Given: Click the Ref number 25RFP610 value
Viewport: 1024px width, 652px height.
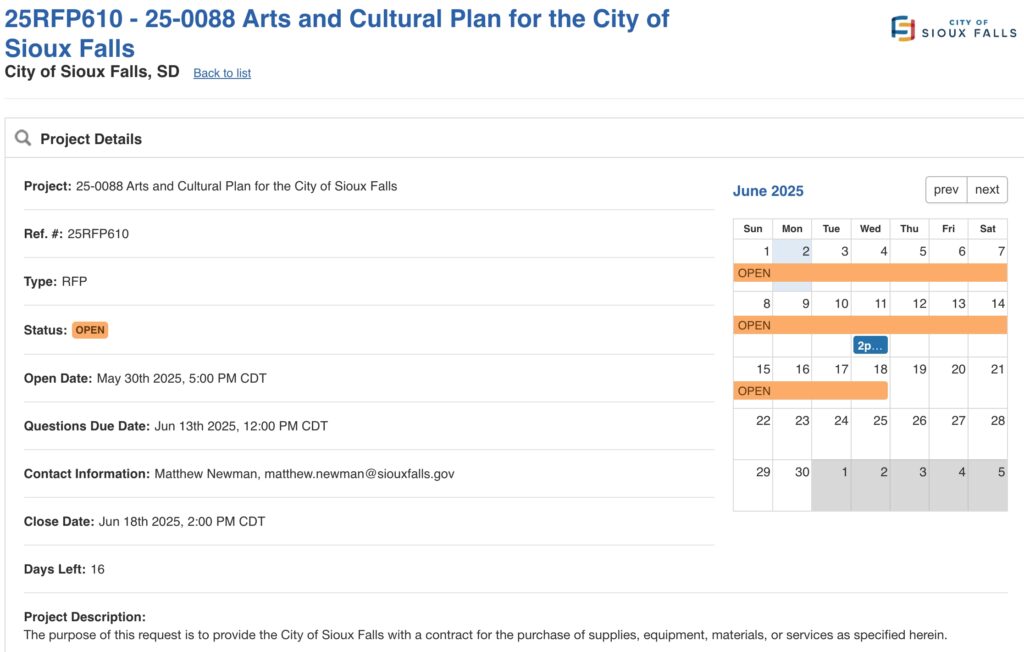Looking at the screenshot, I should pos(98,234).
